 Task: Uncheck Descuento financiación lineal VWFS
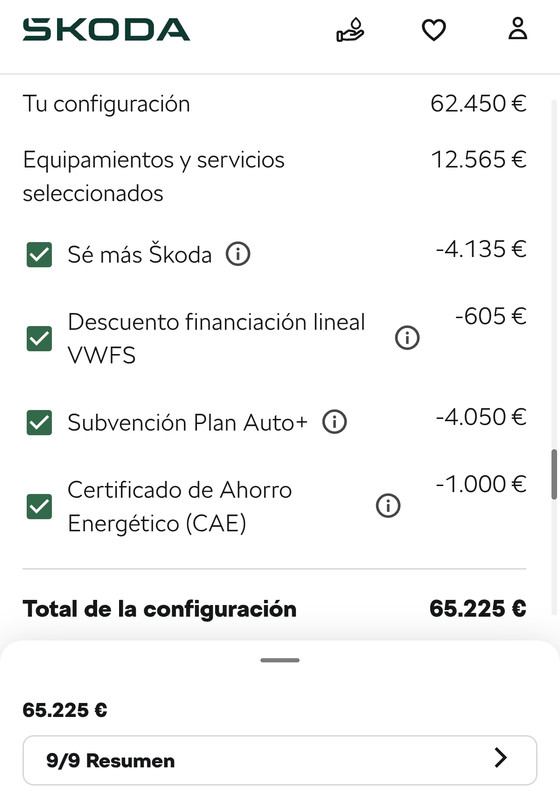tap(39, 338)
